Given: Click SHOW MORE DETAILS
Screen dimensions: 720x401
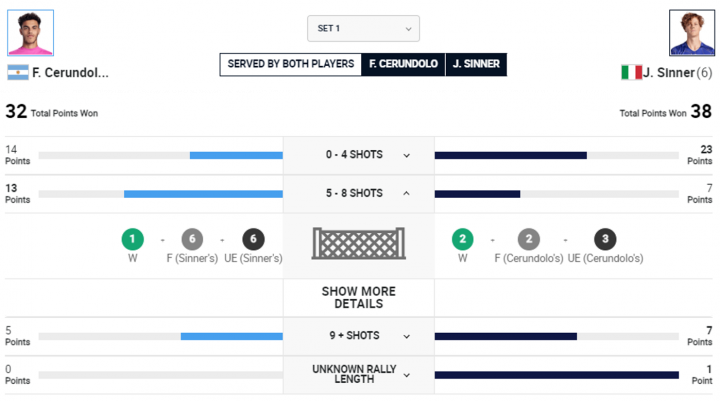Looking at the screenshot, I should tap(359, 298).
